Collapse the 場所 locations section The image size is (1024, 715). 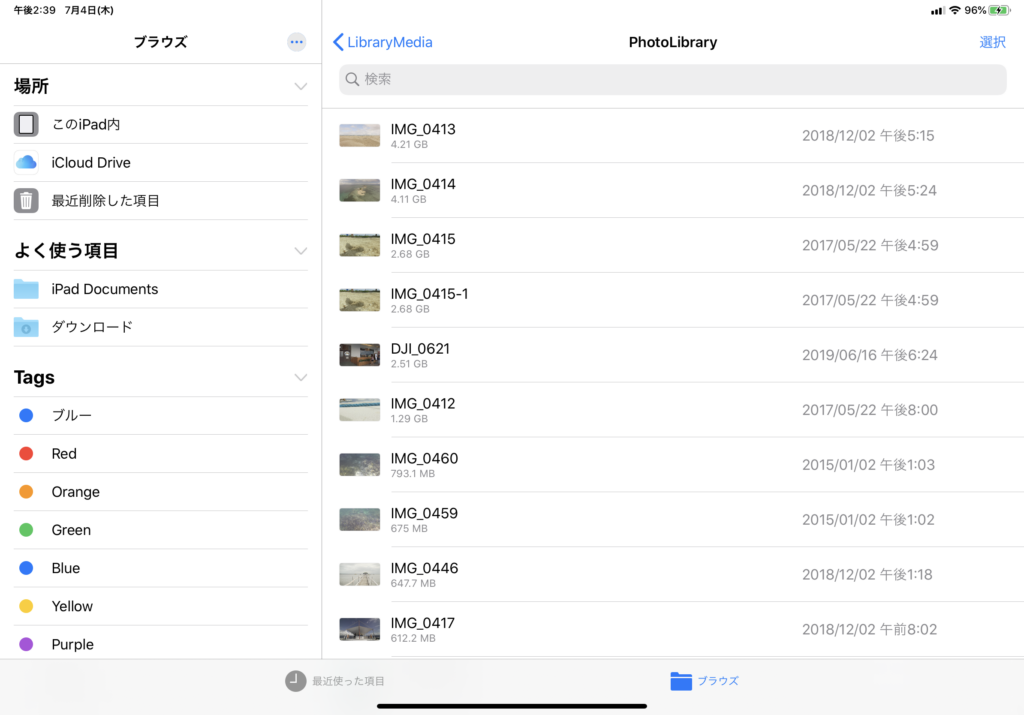300,87
